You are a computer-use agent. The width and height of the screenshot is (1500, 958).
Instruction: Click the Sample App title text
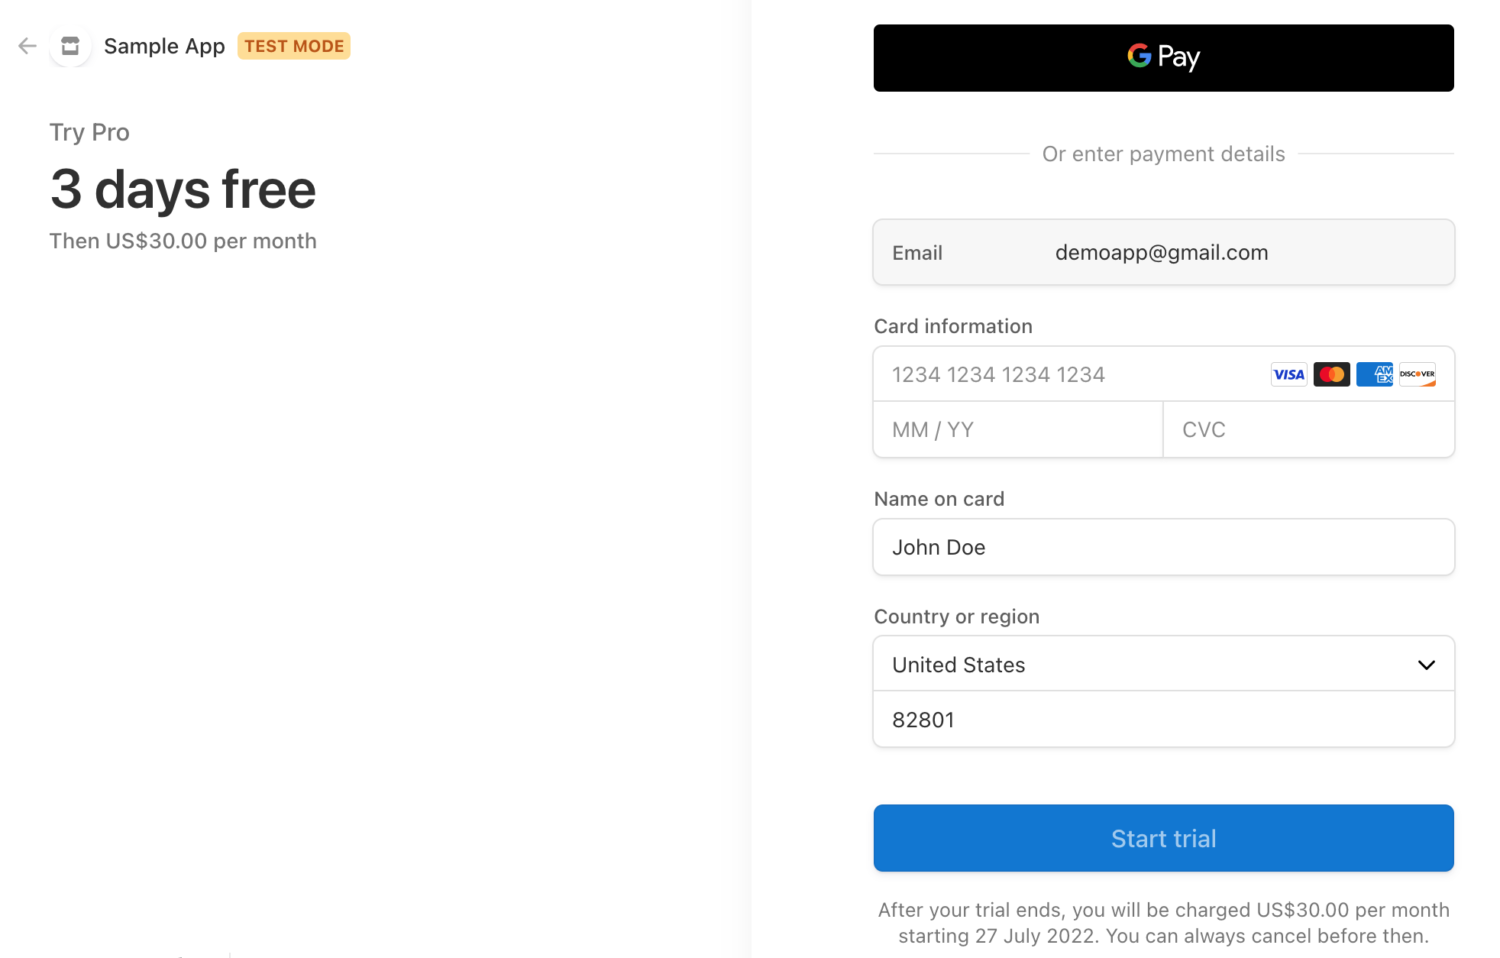tap(164, 46)
